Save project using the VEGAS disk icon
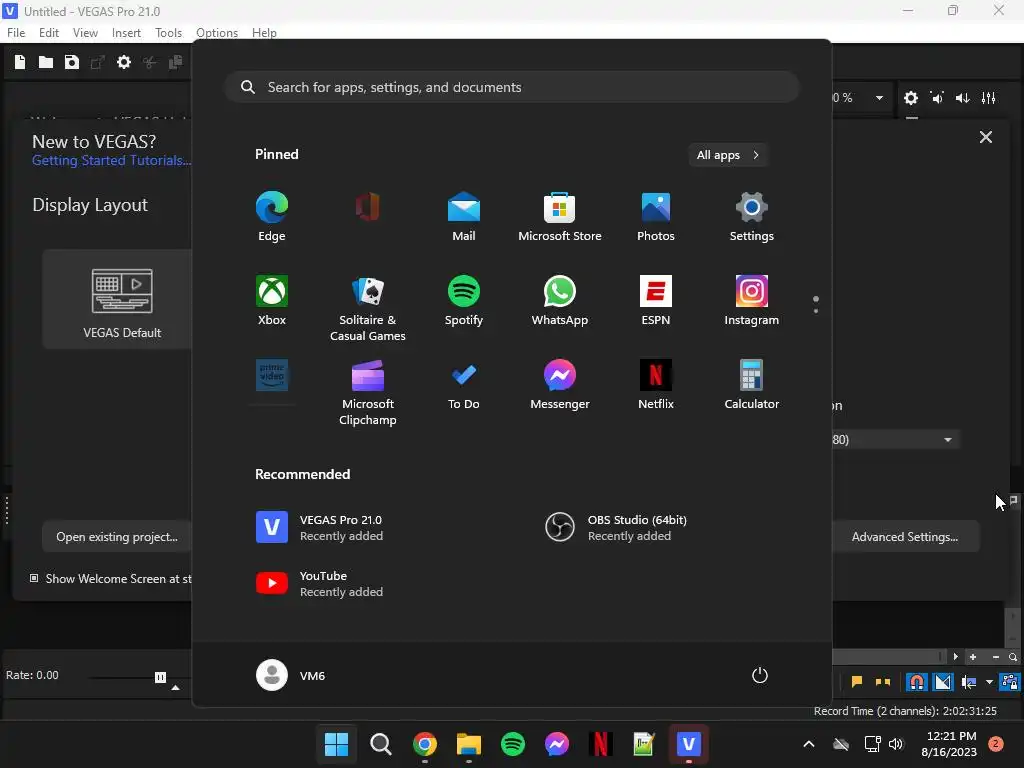1024x768 pixels. point(72,62)
